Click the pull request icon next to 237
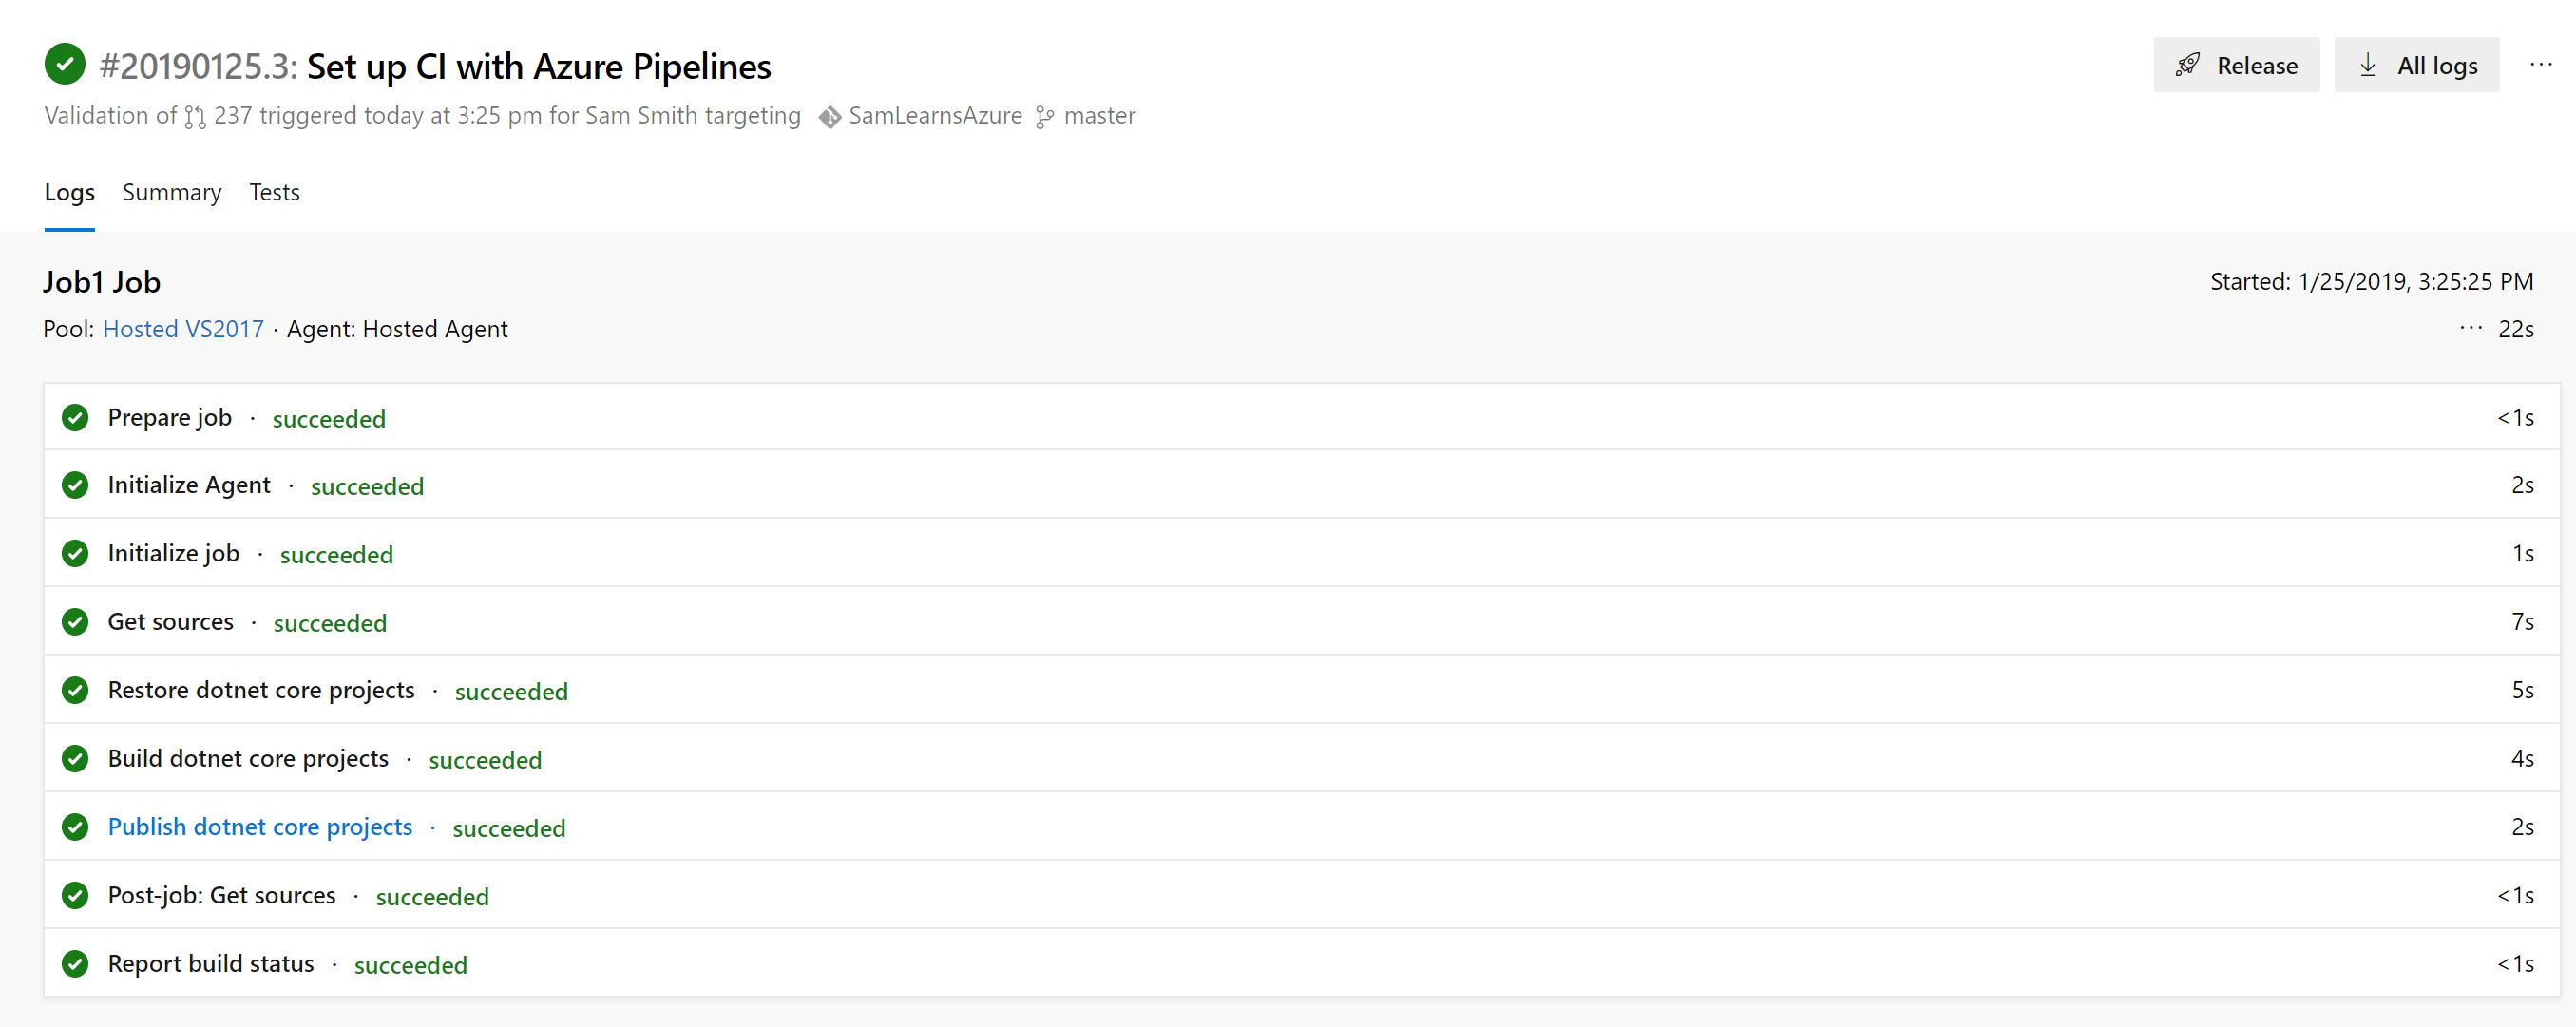The image size is (2576, 1027). [195, 117]
